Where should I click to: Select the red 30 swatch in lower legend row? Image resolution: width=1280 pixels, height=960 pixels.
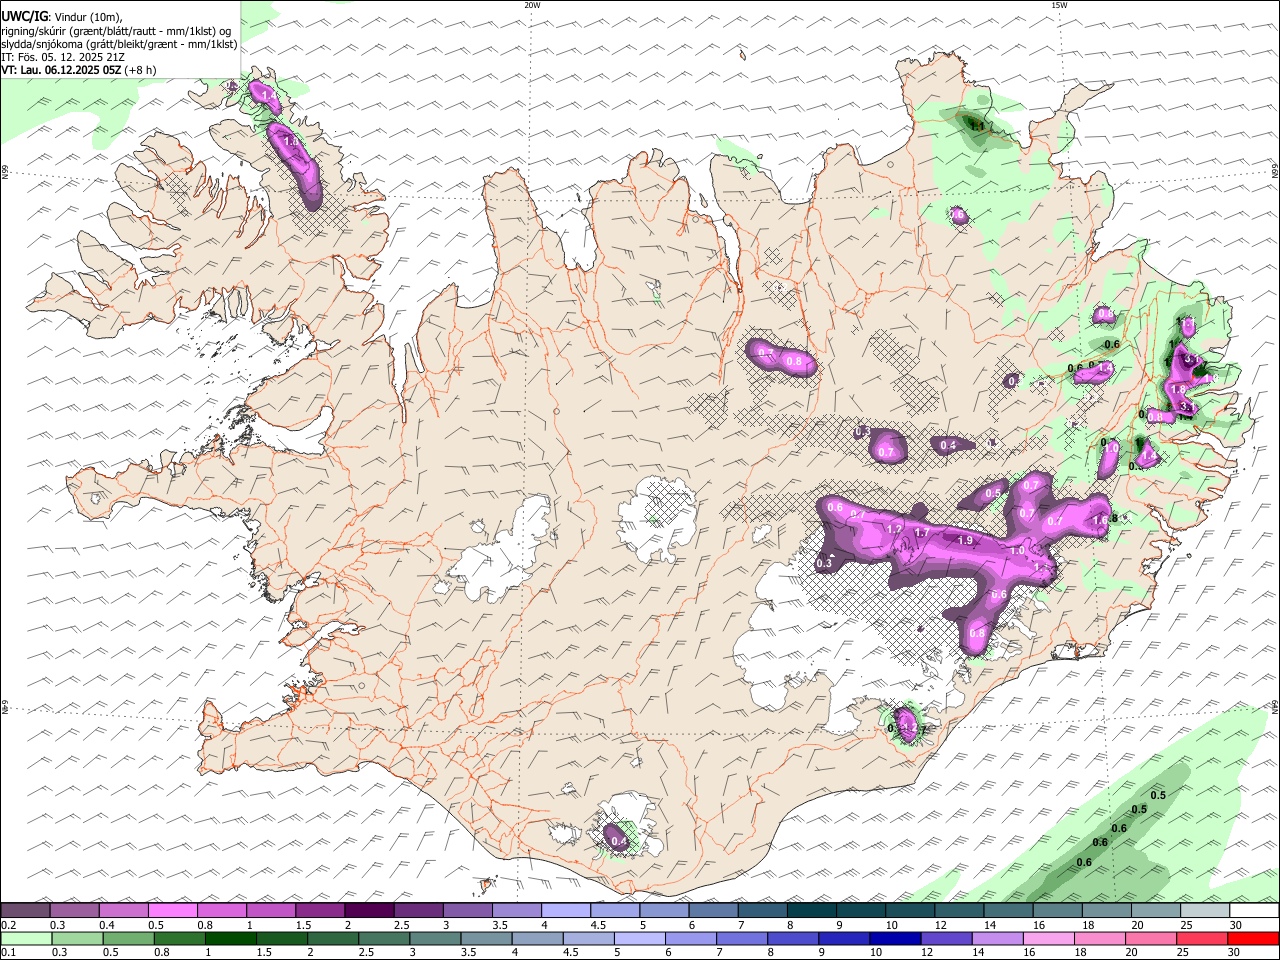(1254, 938)
